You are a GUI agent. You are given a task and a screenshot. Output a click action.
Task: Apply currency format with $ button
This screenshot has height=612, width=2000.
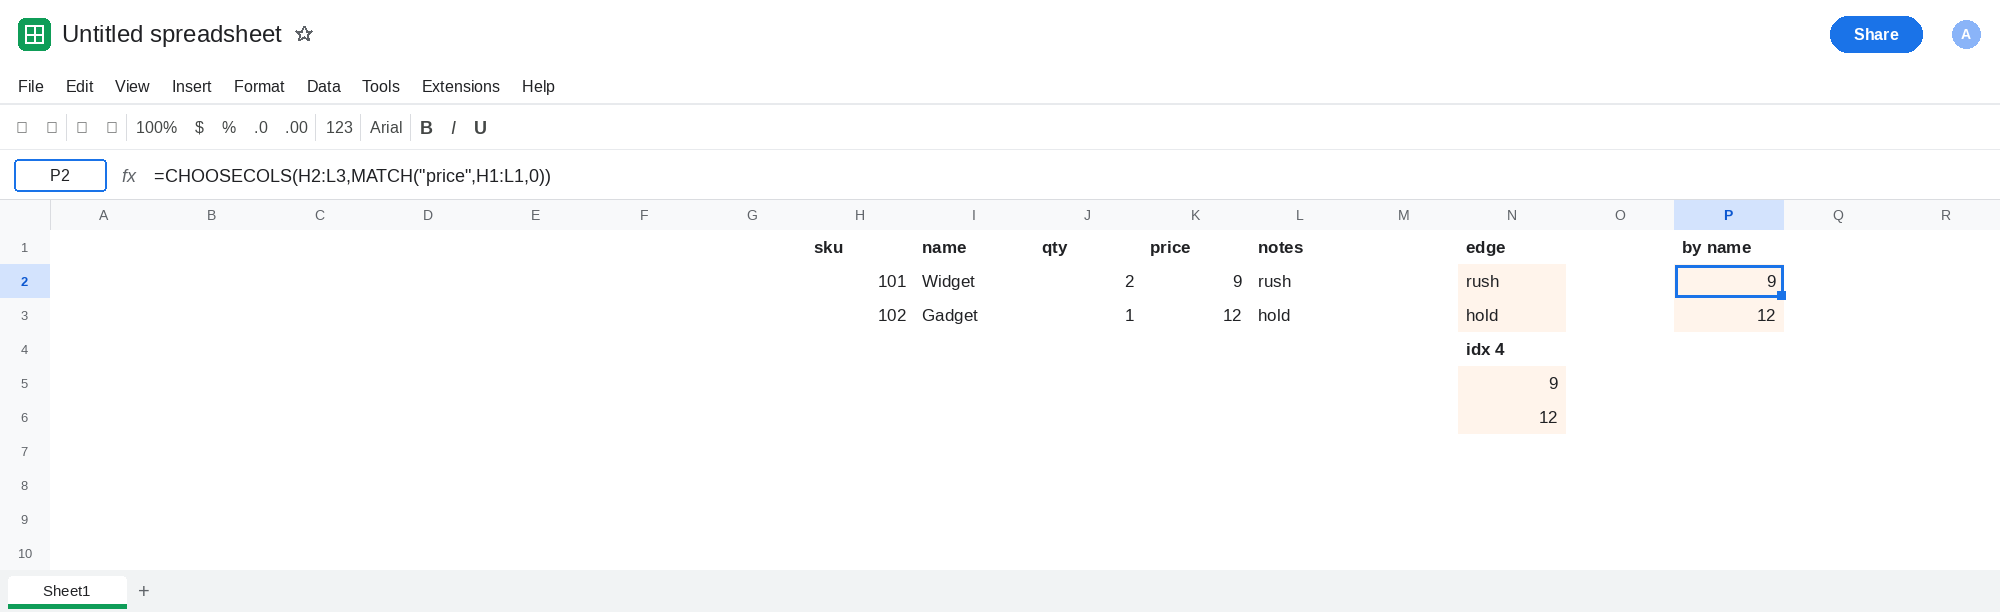coord(199,127)
